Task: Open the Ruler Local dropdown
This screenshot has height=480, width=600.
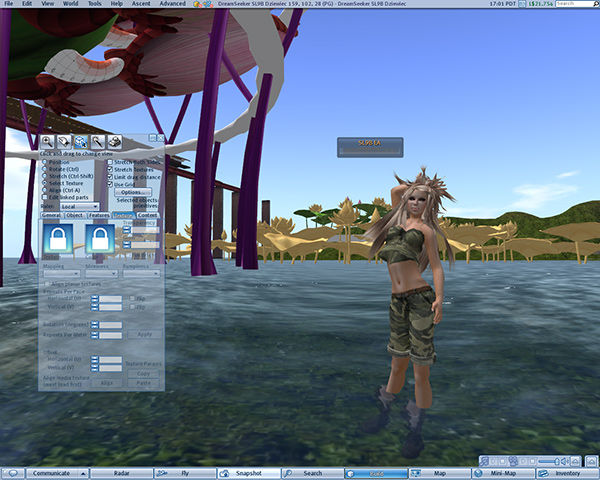Action: 80,206
